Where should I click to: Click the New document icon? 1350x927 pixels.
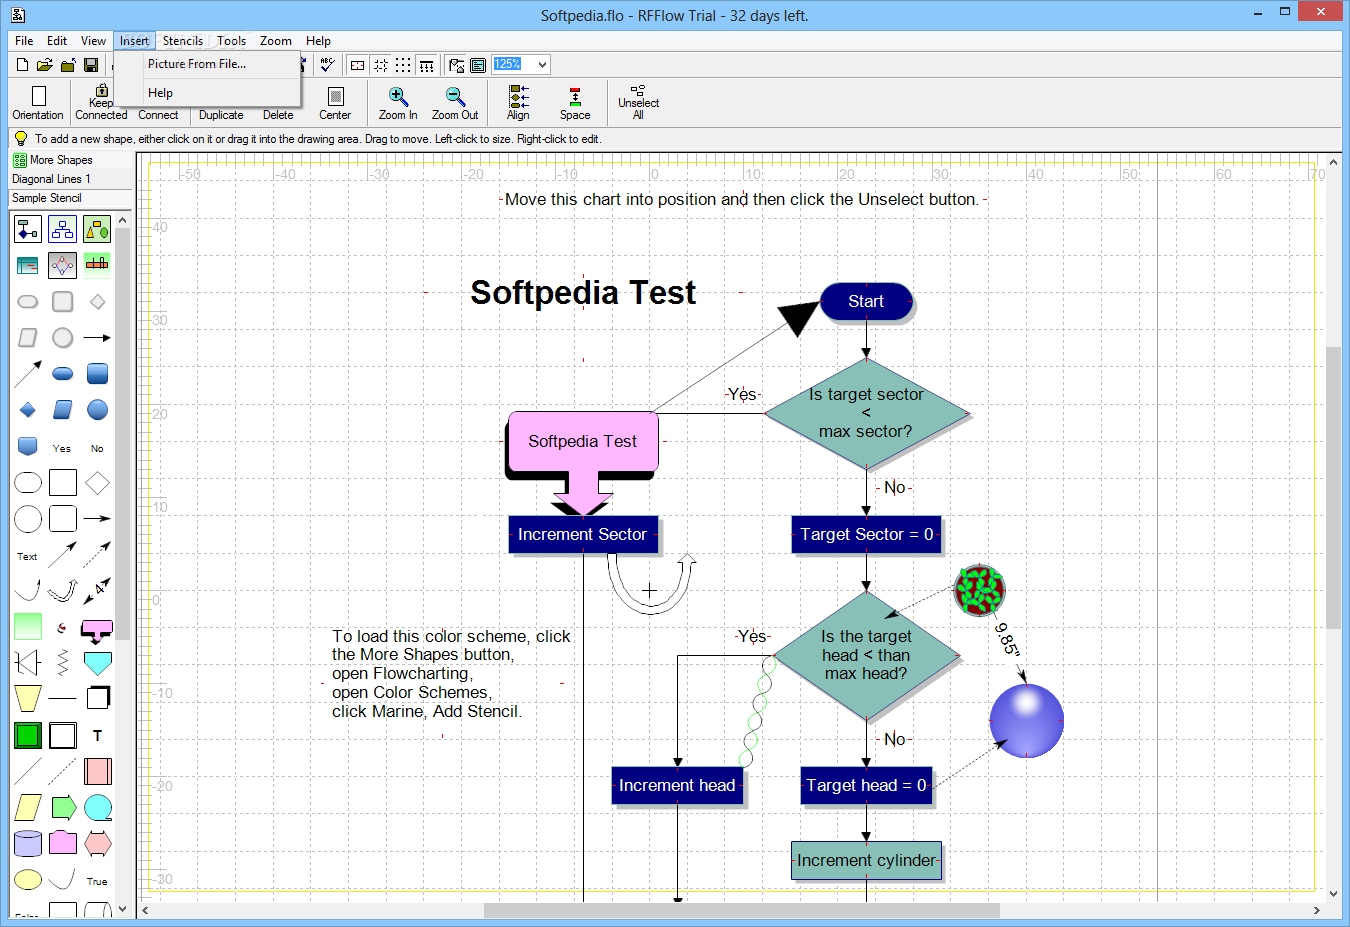[22, 65]
